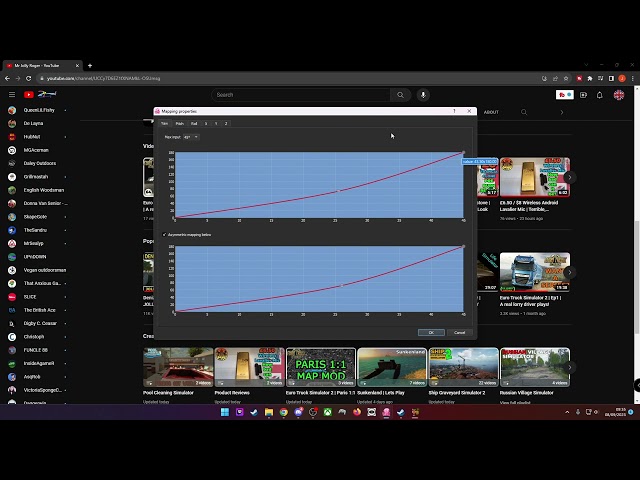Viewport: 640px width, 480px height.
Task: Open The British Ace channel link
Action: pyautogui.click(x=39, y=310)
